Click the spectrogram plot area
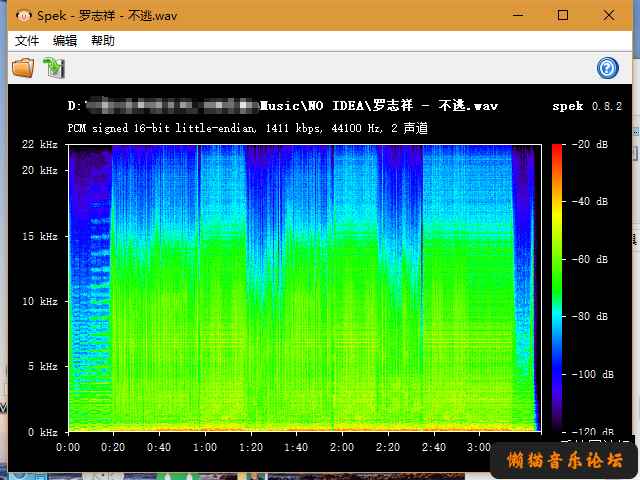640x480 pixels. click(304, 288)
